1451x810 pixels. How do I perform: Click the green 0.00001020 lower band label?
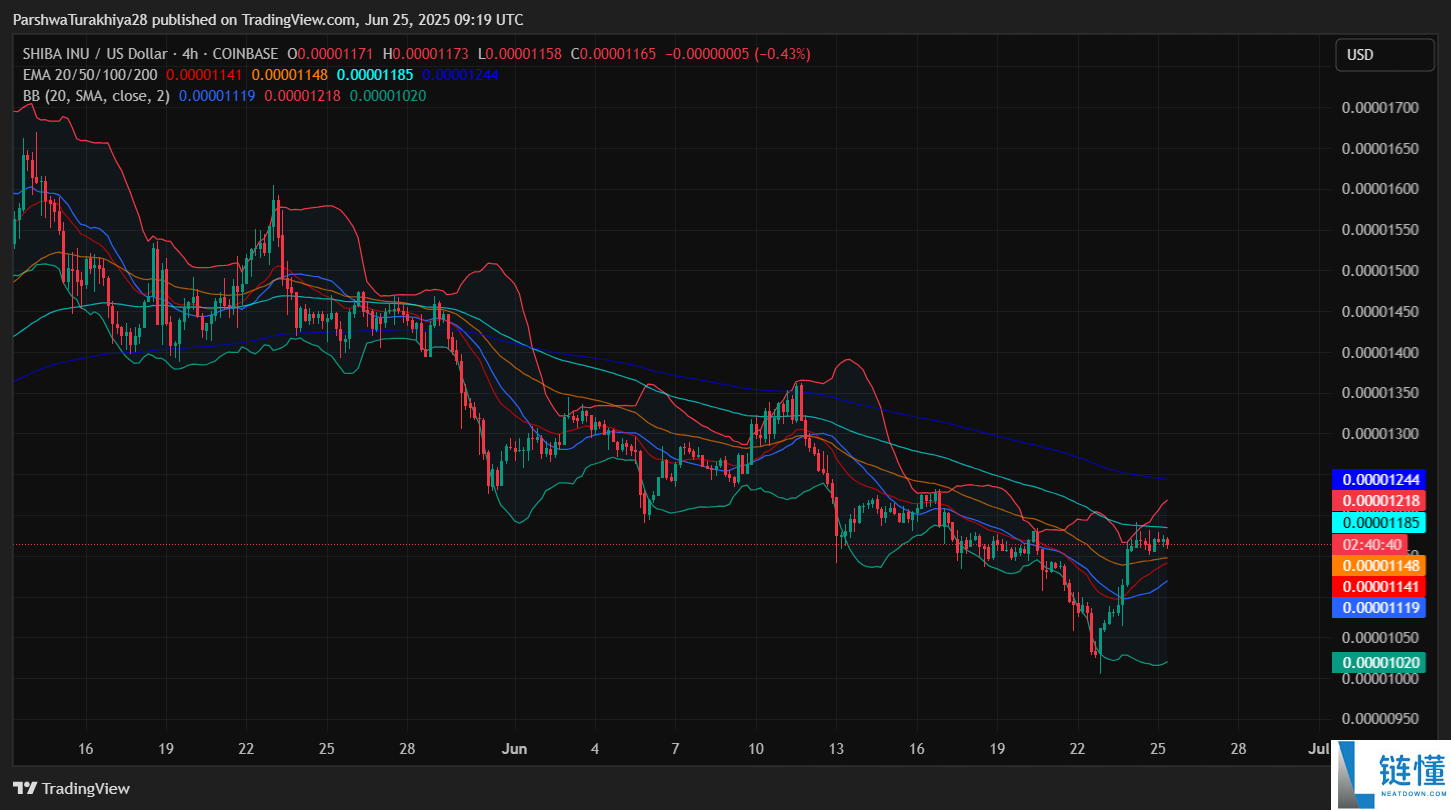[1381, 662]
